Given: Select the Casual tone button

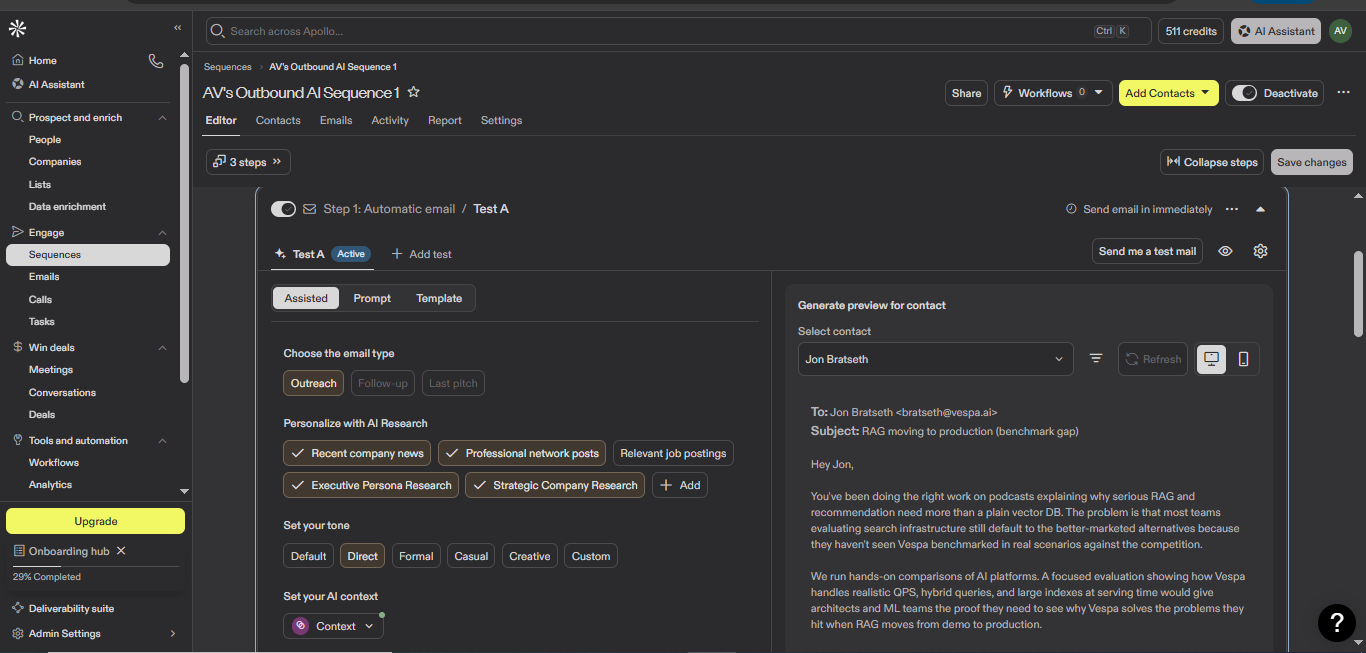Looking at the screenshot, I should [x=471, y=556].
